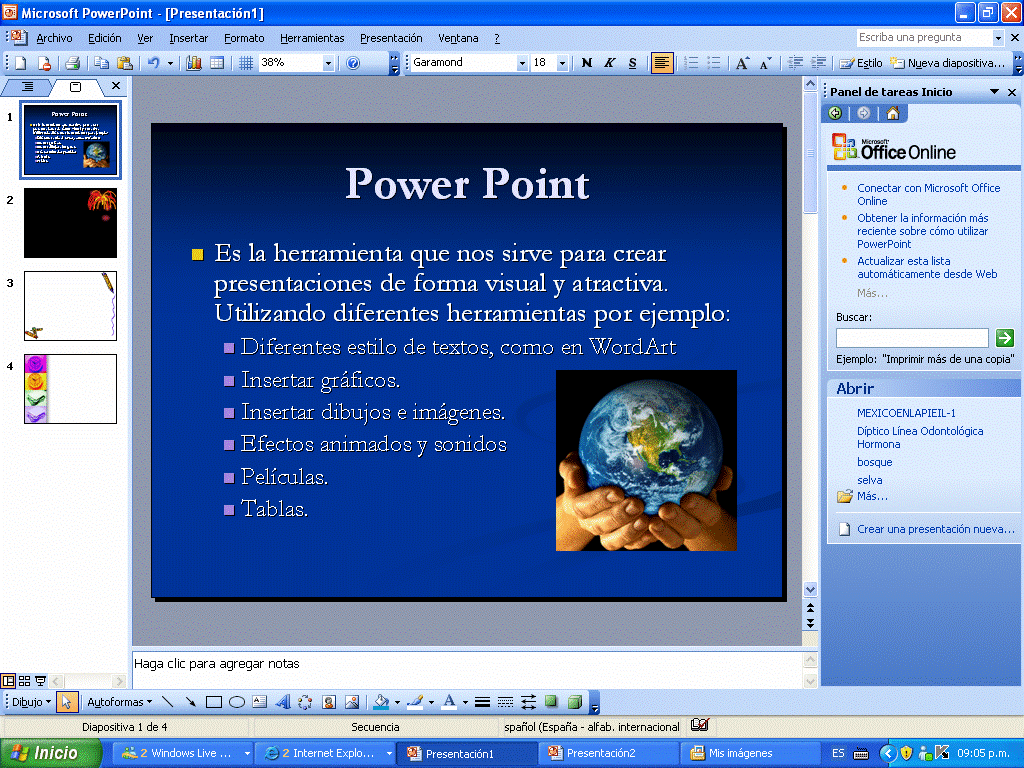The width and height of the screenshot is (1024, 768).
Task: Select slide 2 thumbnail with fireworks
Action: click(71, 223)
